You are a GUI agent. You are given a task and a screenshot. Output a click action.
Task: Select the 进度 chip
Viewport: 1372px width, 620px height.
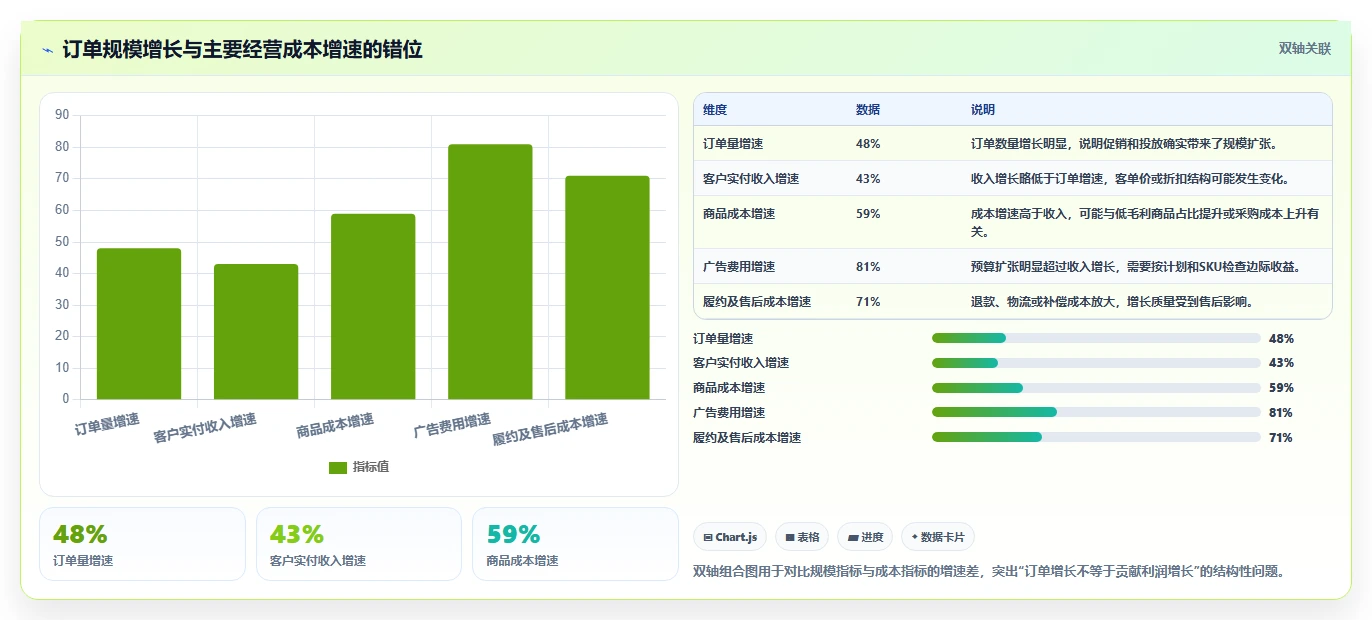pos(865,537)
